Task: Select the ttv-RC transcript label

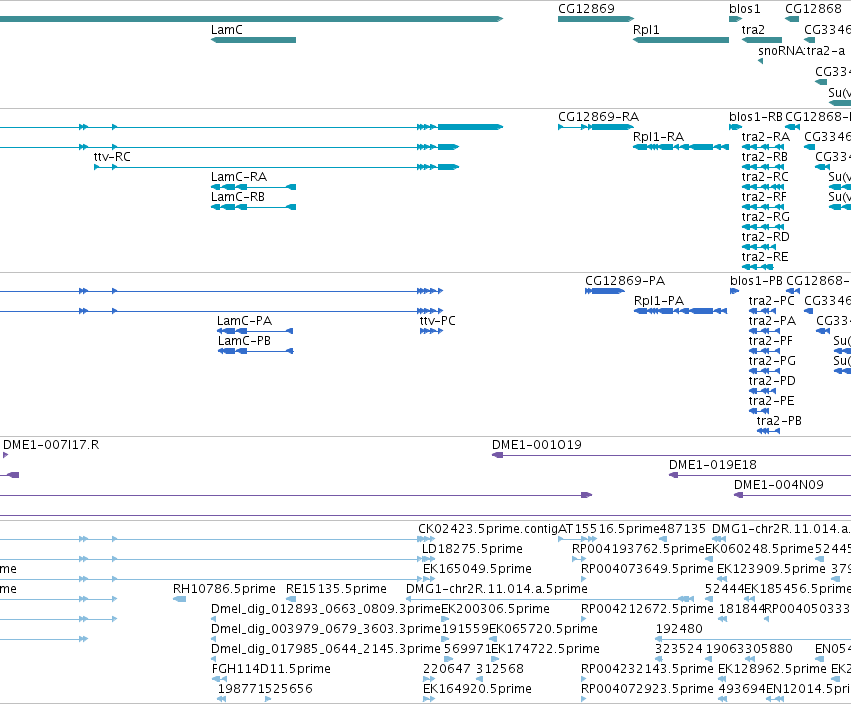Action: coord(112,157)
